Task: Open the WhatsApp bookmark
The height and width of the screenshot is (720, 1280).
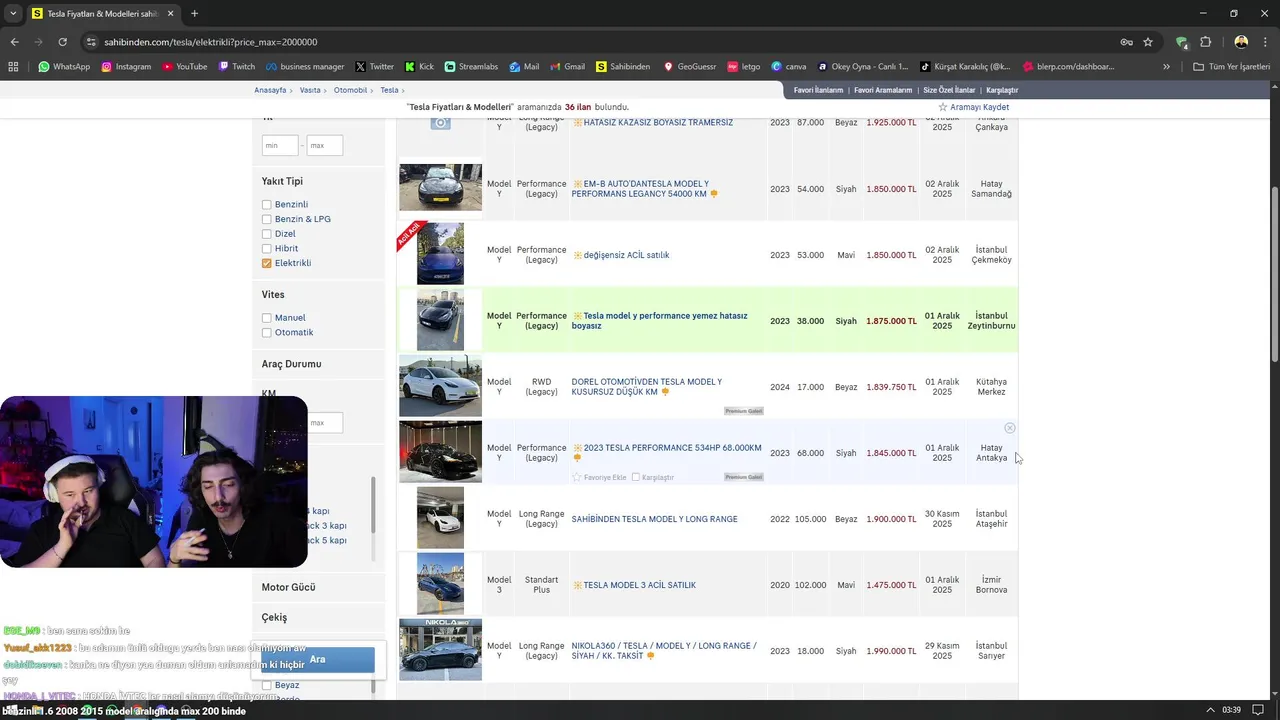Action: [64, 67]
